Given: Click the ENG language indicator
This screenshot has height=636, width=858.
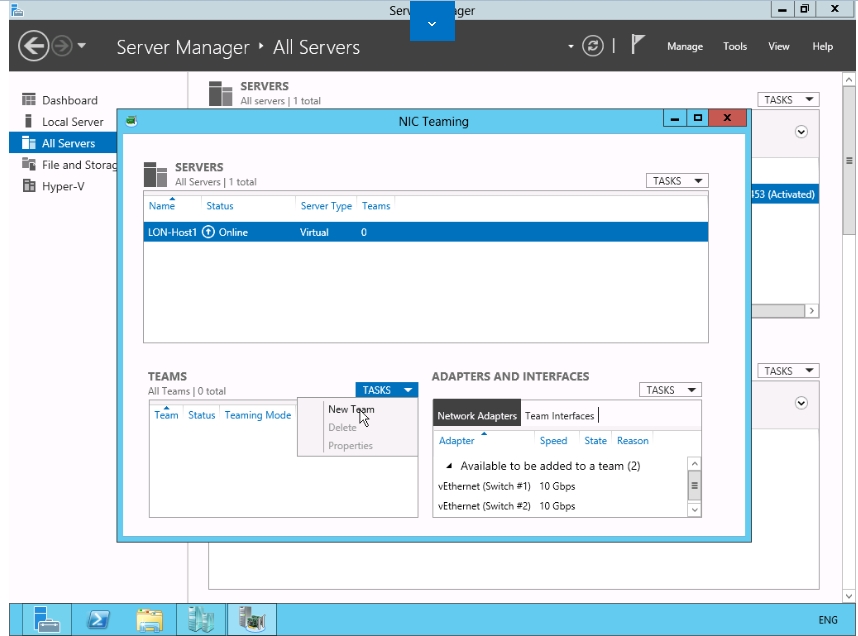Looking at the screenshot, I should [827, 620].
